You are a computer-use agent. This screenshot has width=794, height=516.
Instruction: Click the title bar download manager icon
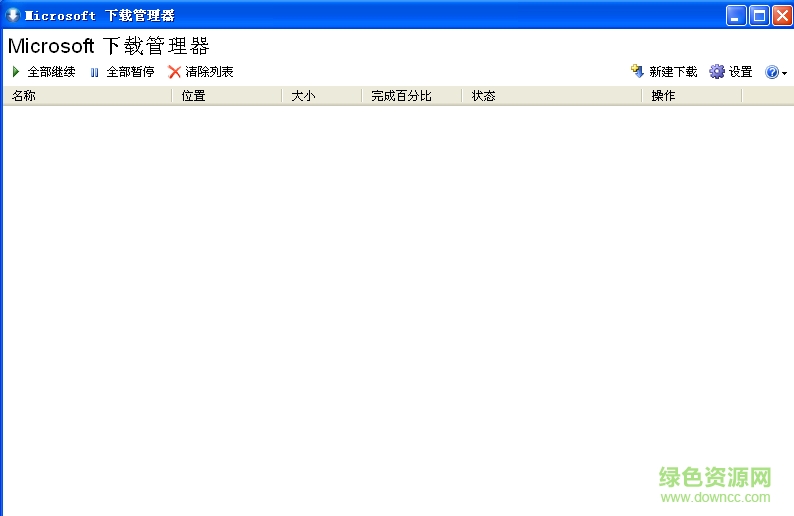(x=13, y=15)
